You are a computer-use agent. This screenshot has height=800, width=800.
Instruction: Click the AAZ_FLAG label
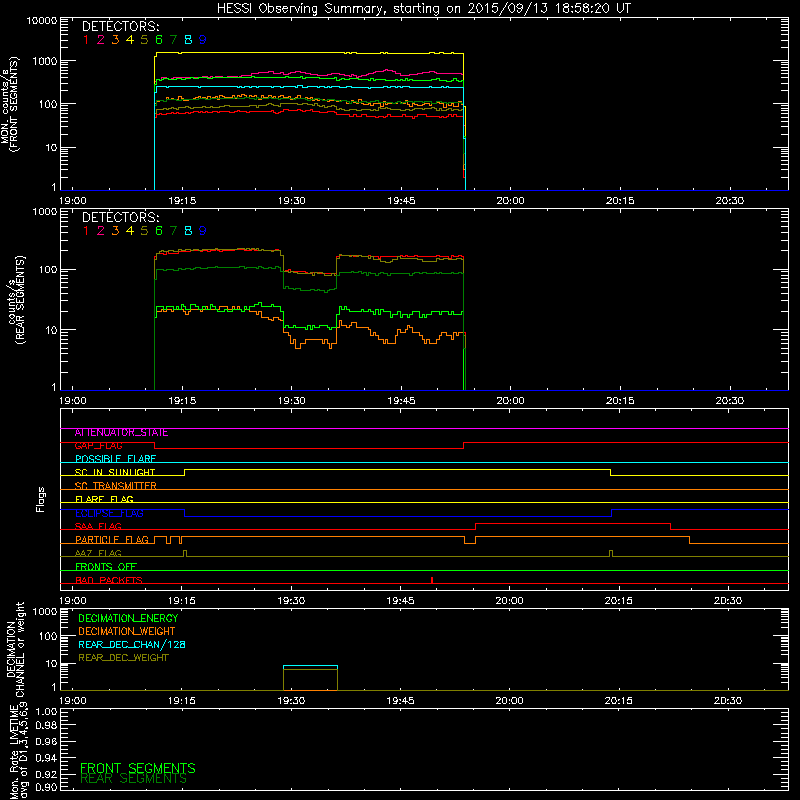tap(98, 553)
